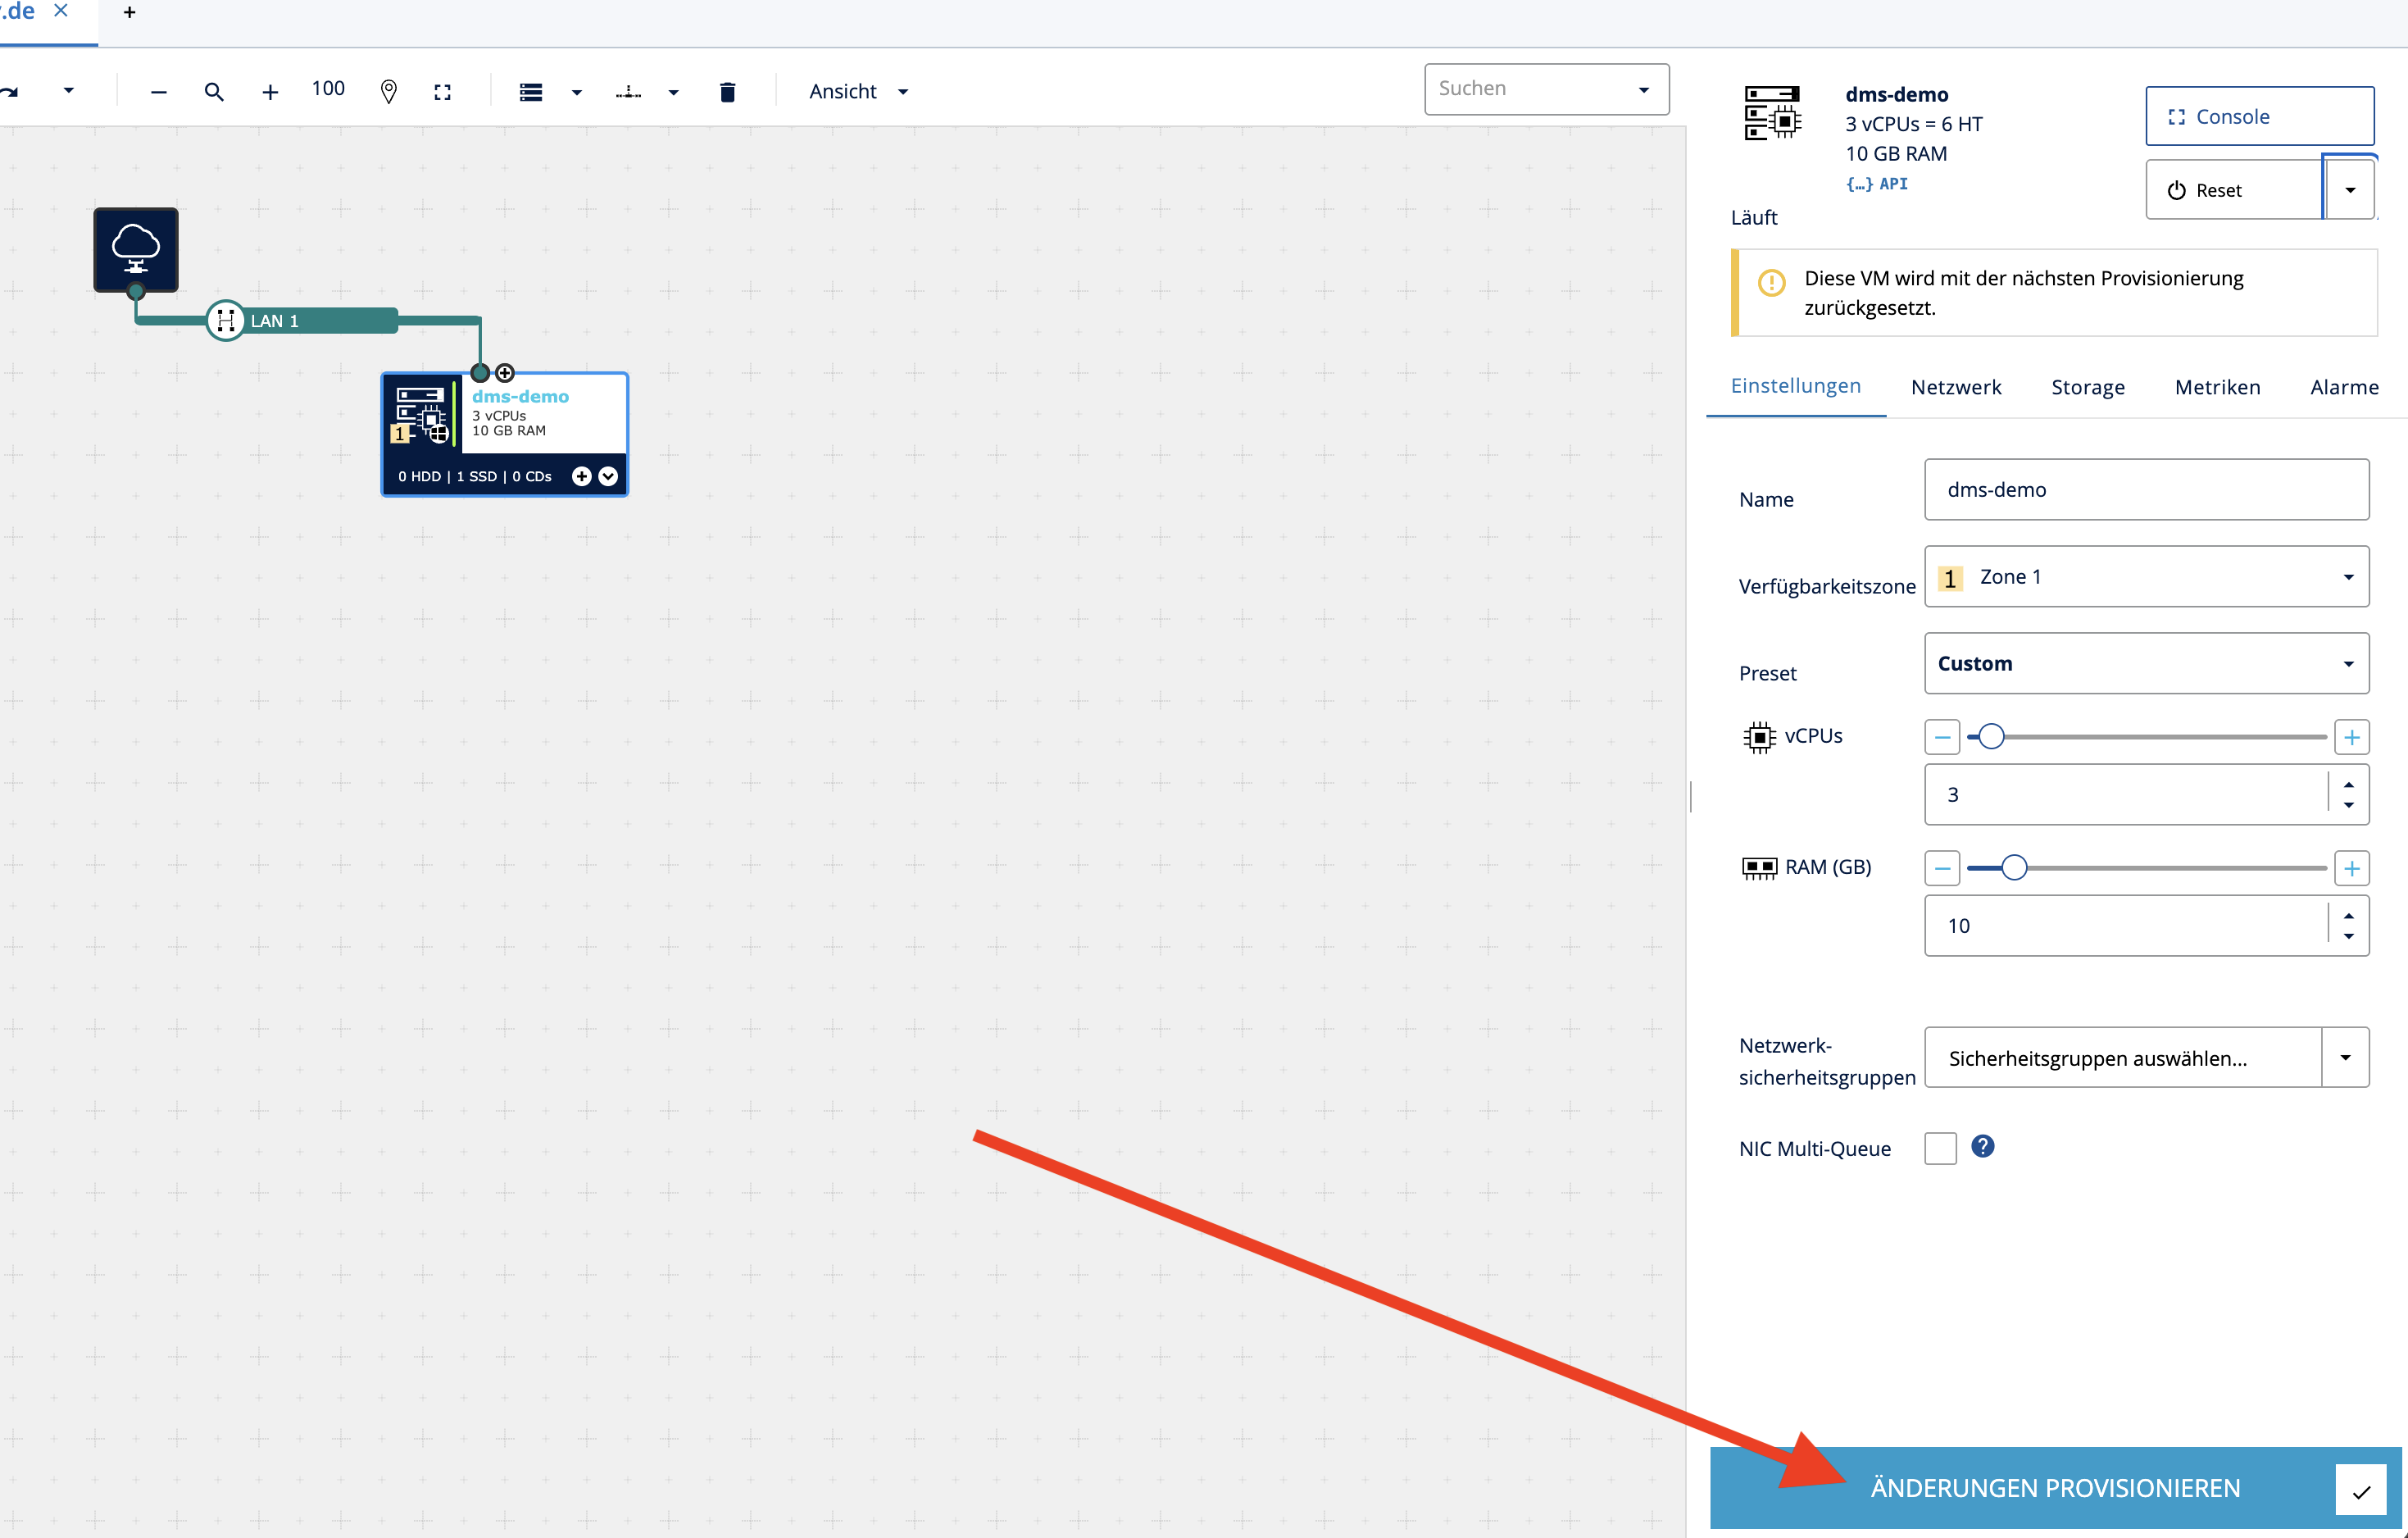The height and width of the screenshot is (1538, 2408).
Task: Expand the Reset button dropdown arrow
Action: click(2349, 190)
